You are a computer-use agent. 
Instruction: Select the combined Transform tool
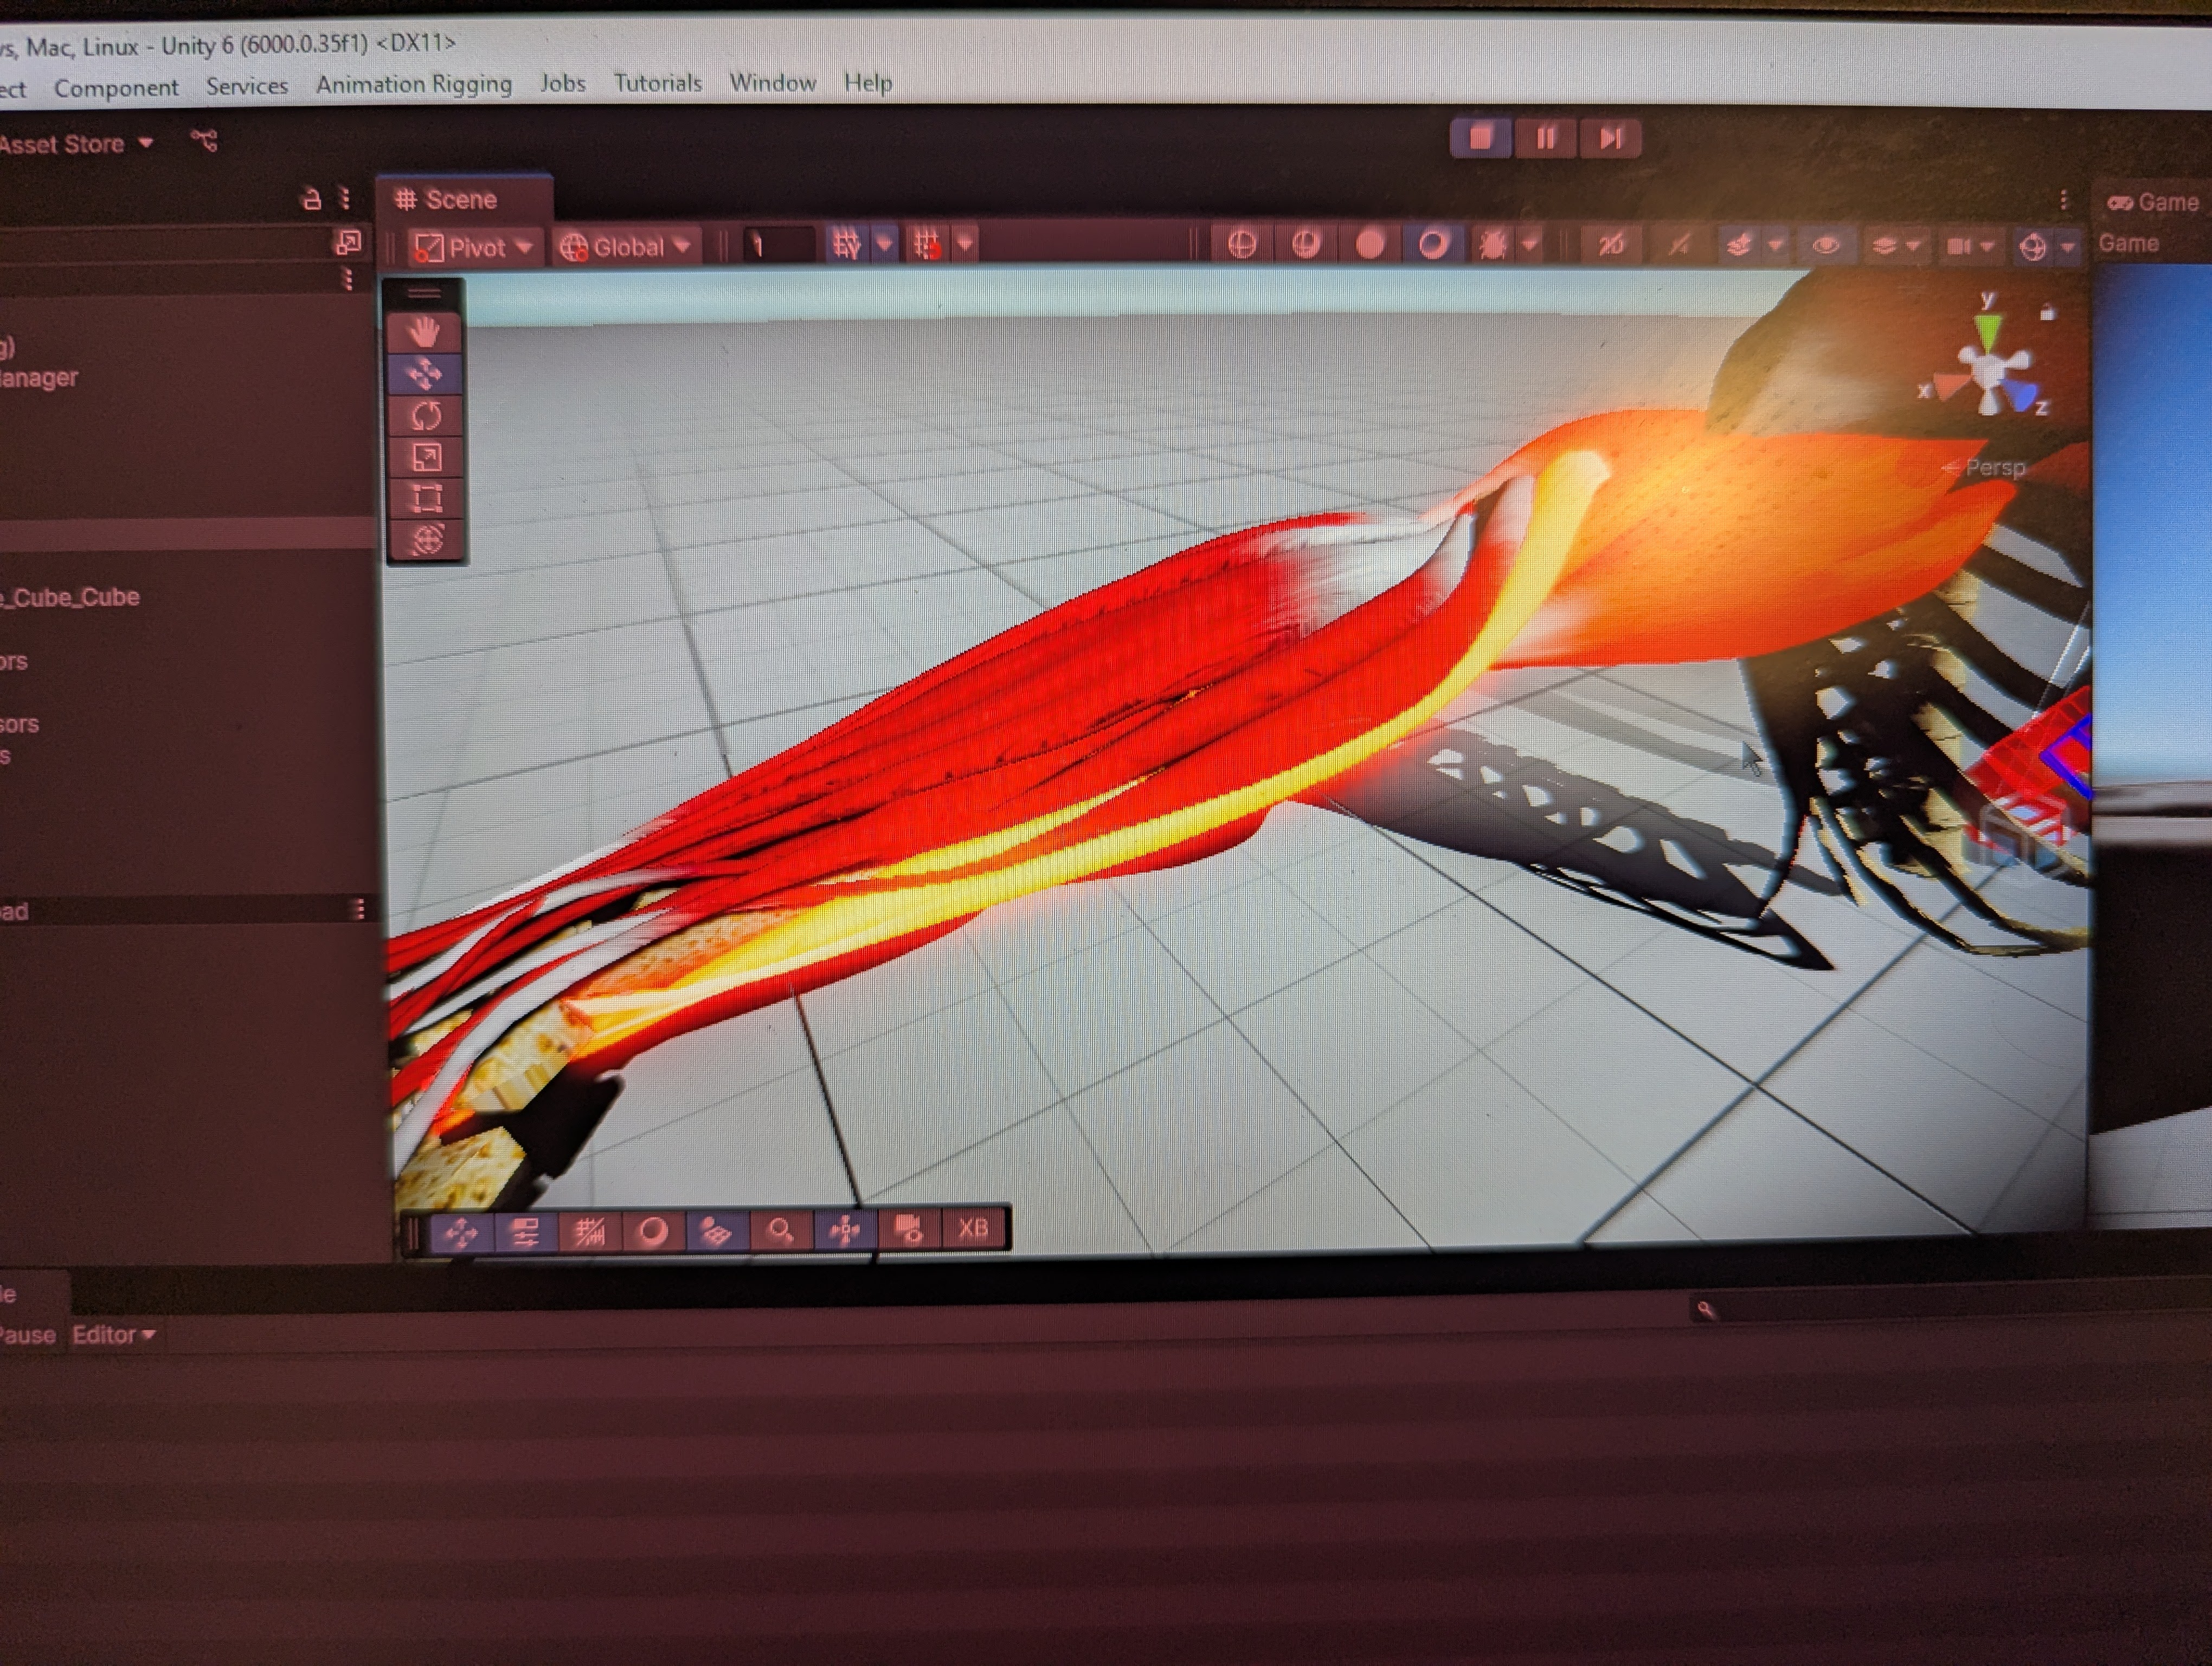coord(427,540)
